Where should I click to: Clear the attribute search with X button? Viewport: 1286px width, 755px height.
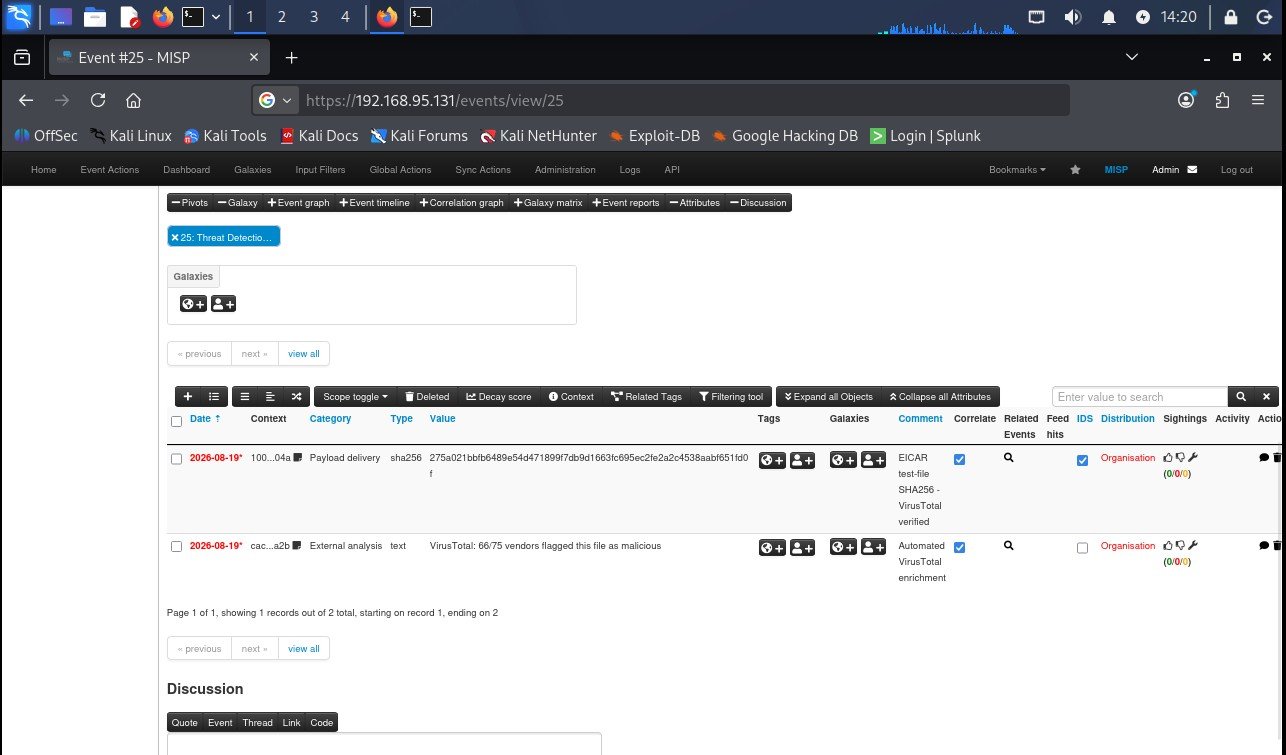pyautogui.click(x=1266, y=397)
